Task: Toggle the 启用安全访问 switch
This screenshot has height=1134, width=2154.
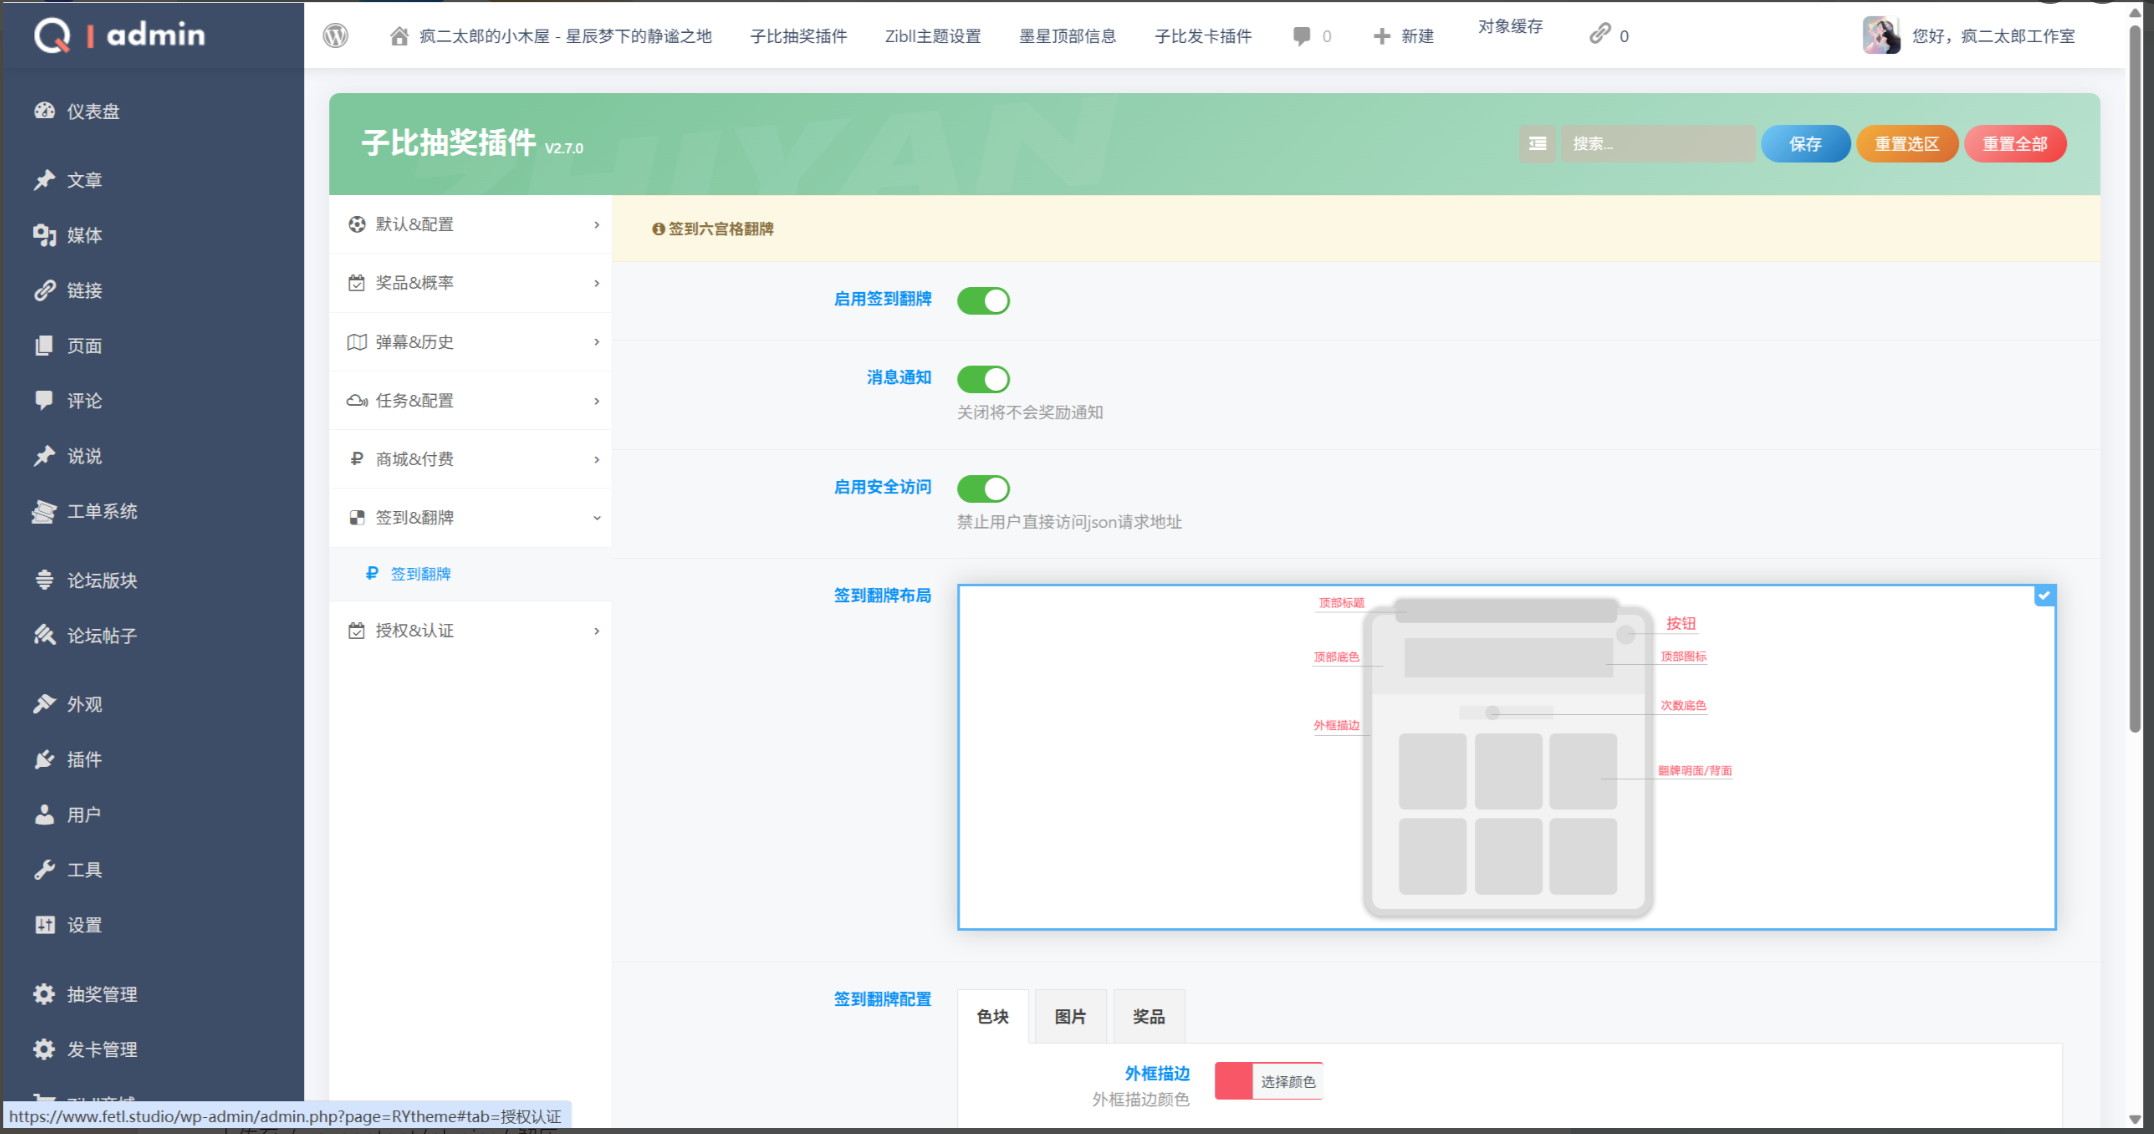Action: [984, 489]
